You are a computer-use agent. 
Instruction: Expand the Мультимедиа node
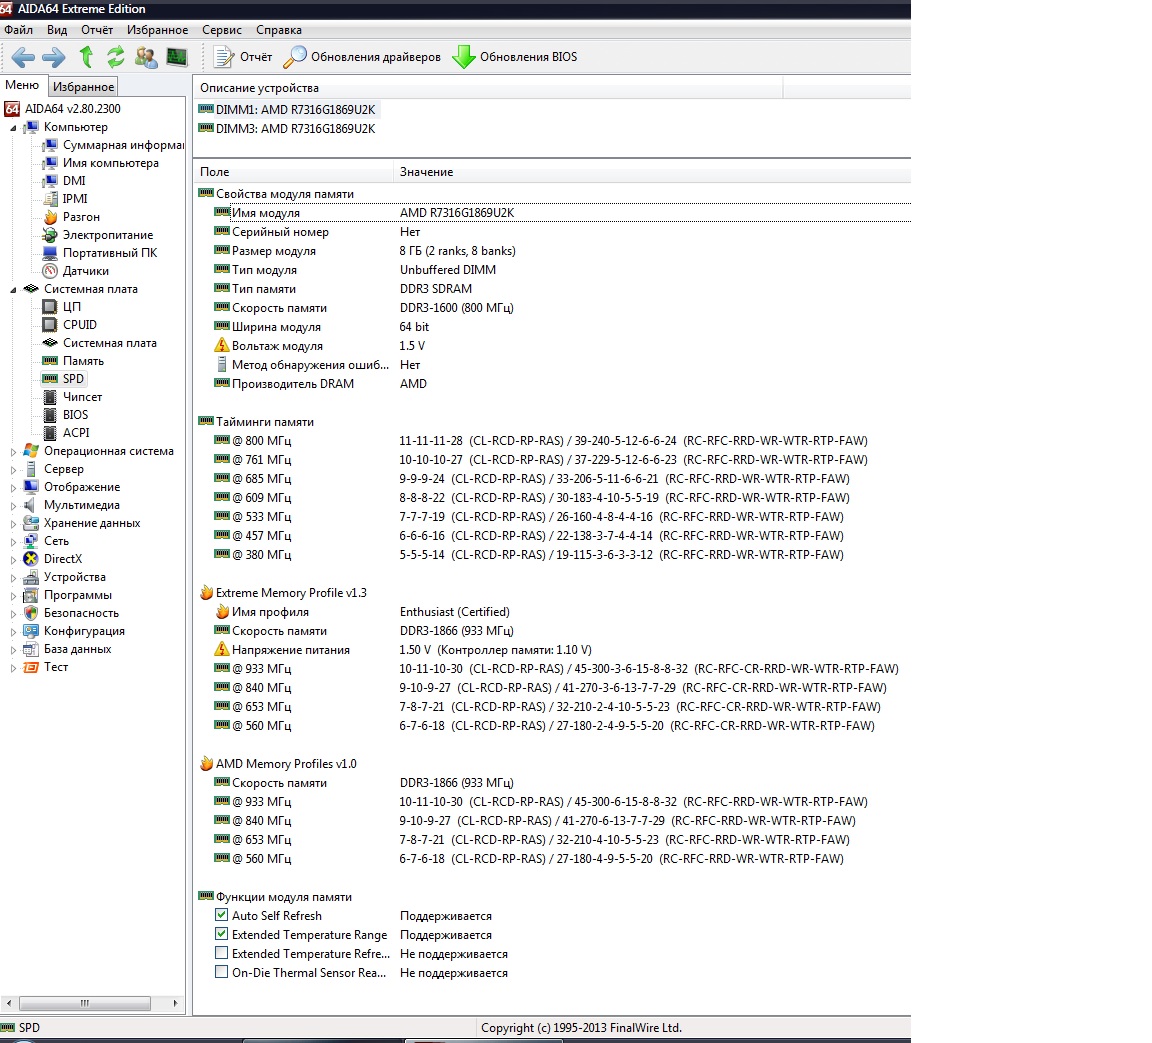pyautogui.click(x=12, y=506)
